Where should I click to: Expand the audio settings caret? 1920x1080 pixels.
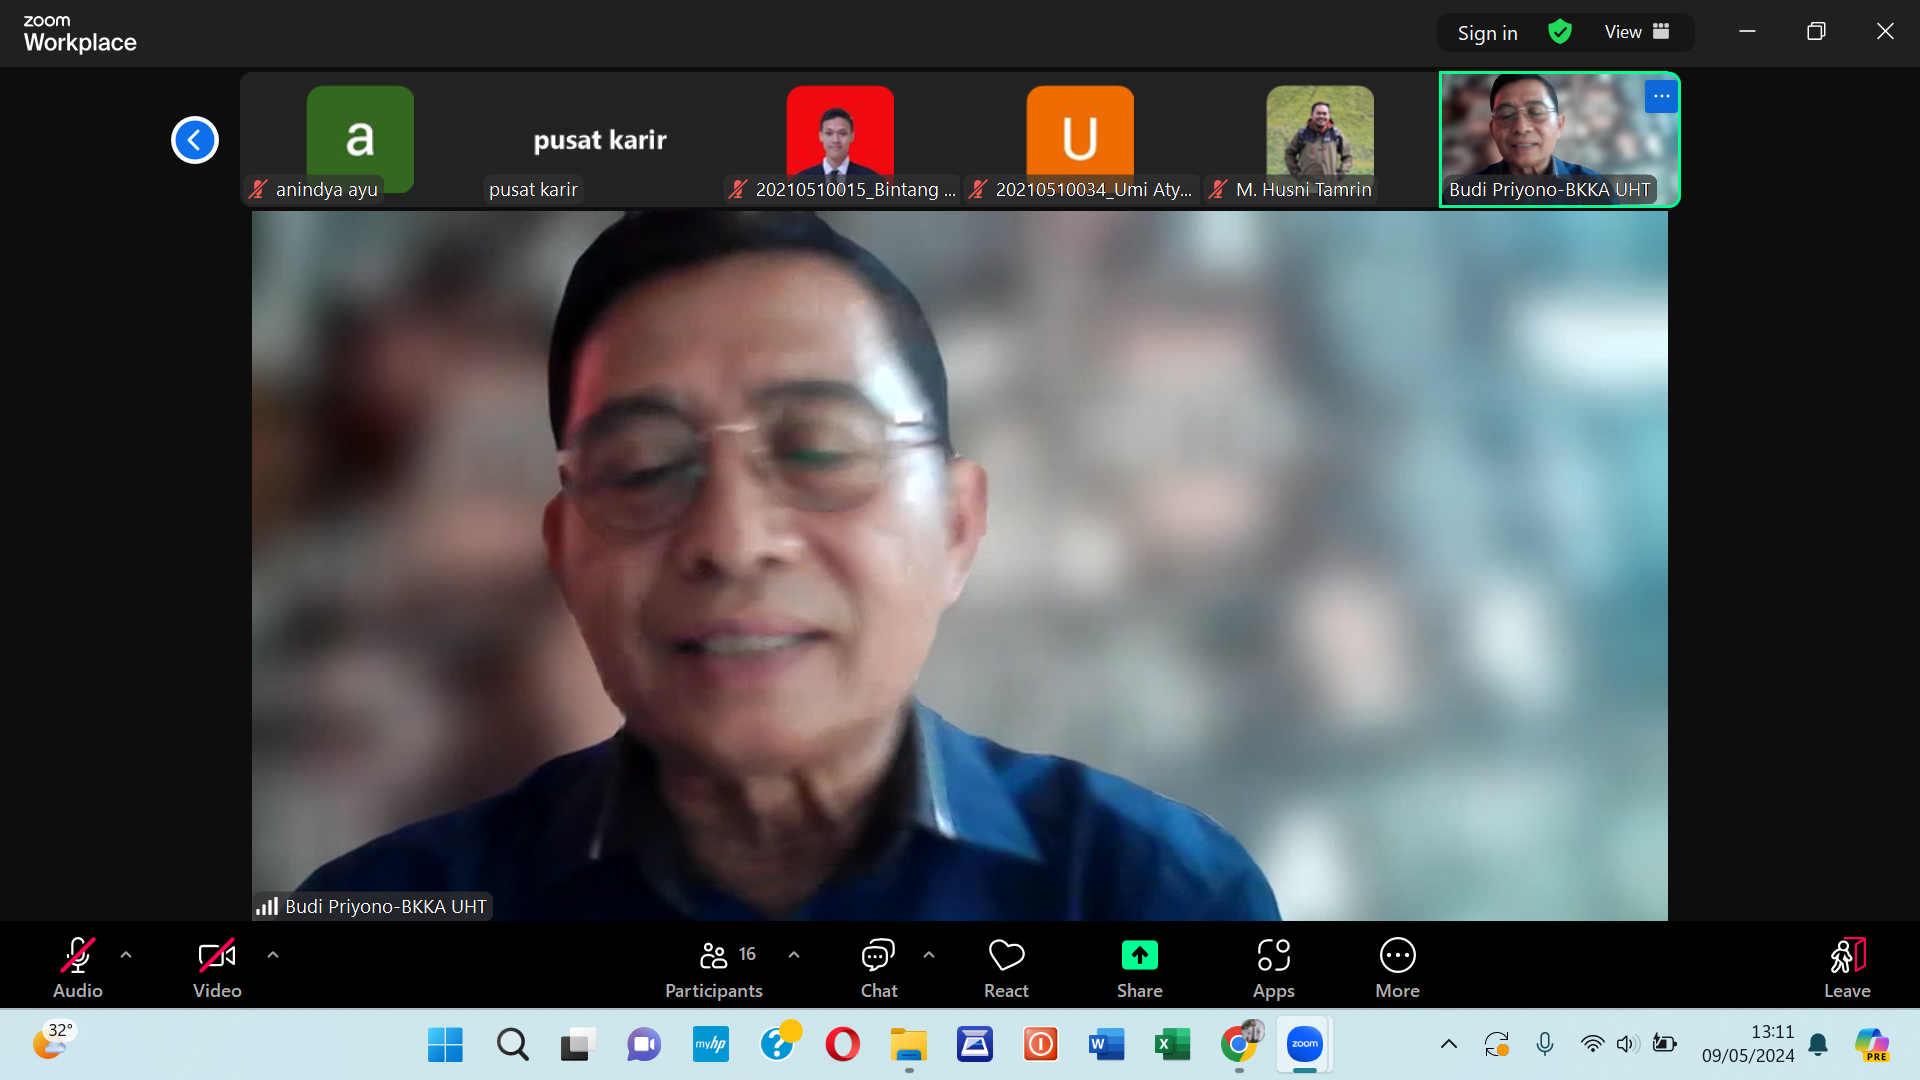tap(126, 955)
